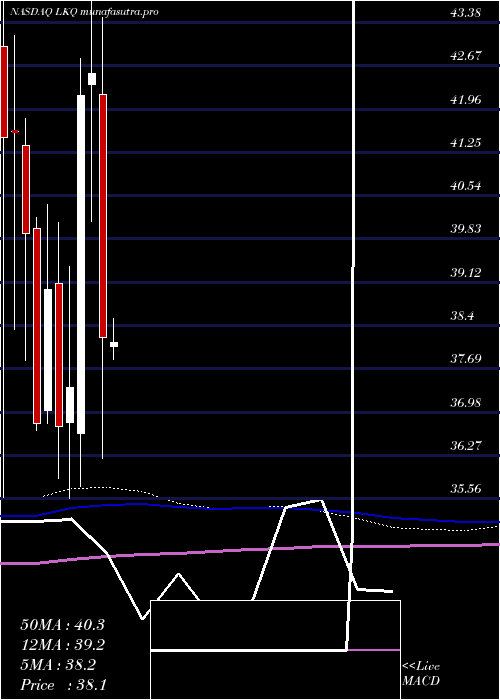Select the 'NASDAQ LKQ munafasutra.pro' chart title
Viewport: 500px width, 700px height.
point(84,12)
